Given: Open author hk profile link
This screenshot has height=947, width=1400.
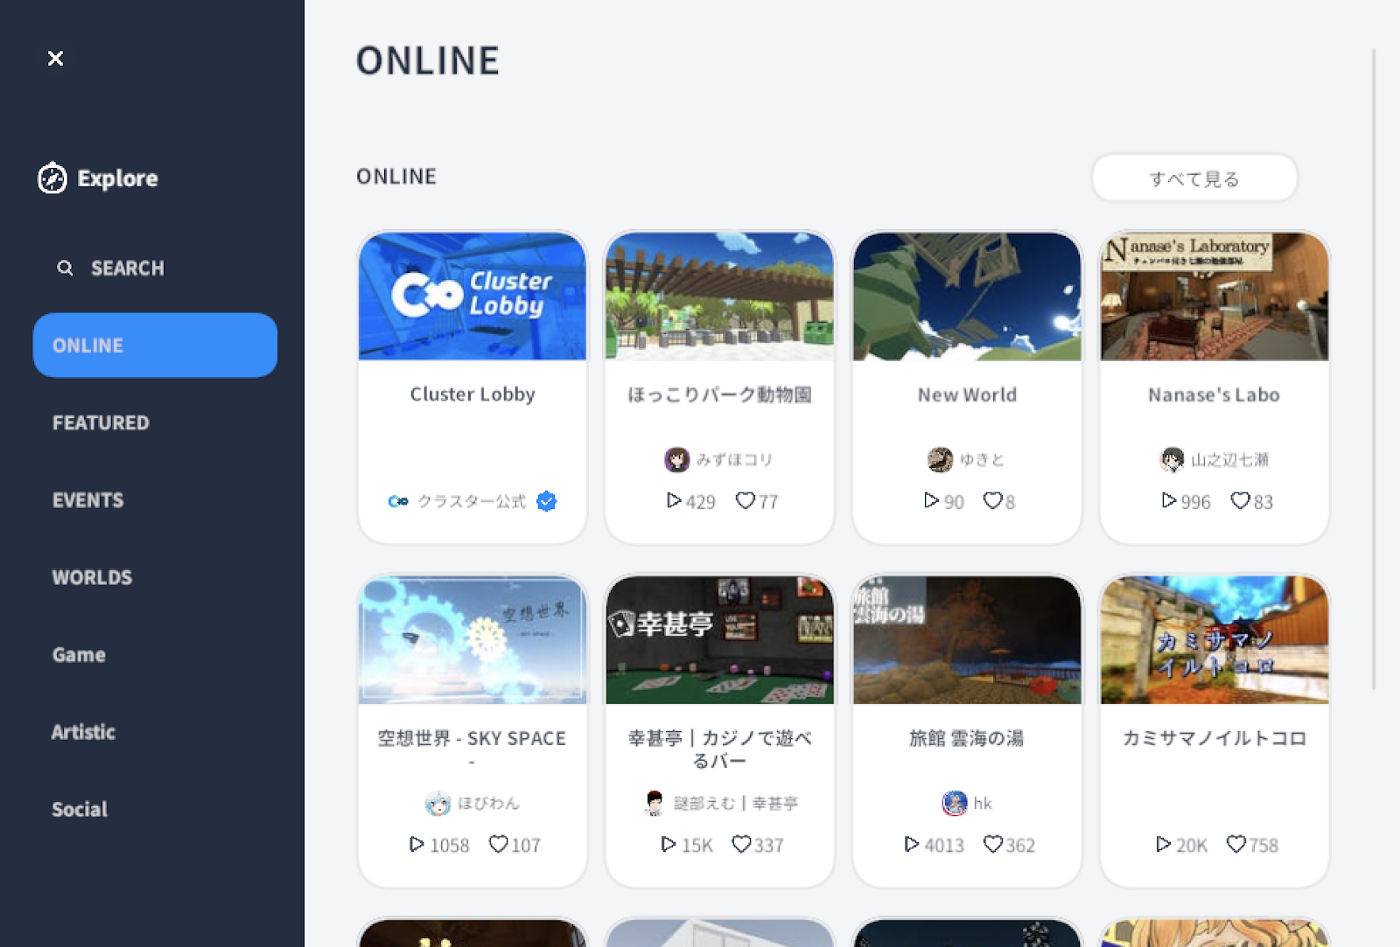Looking at the screenshot, I should [x=983, y=803].
